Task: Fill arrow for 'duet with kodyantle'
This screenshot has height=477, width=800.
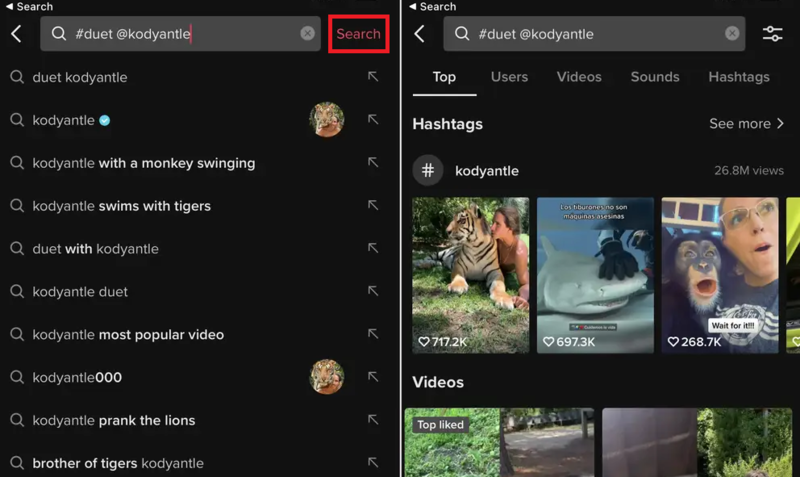Action: (373, 248)
